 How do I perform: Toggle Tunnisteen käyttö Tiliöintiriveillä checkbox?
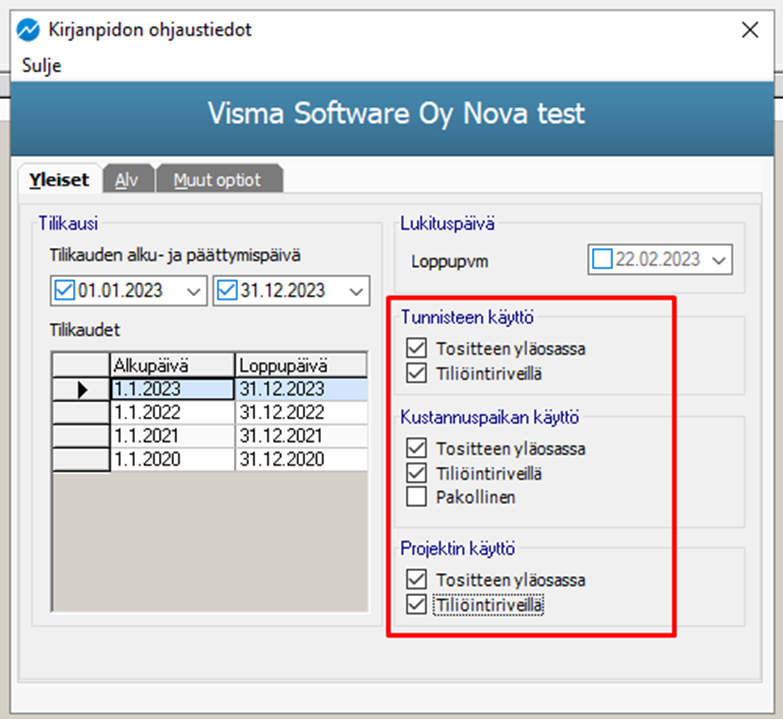[x=416, y=373]
